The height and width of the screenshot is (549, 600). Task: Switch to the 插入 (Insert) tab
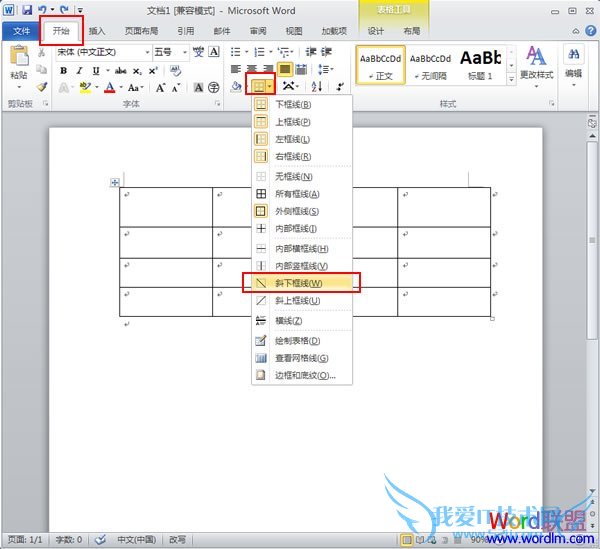[x=97, y=31]
